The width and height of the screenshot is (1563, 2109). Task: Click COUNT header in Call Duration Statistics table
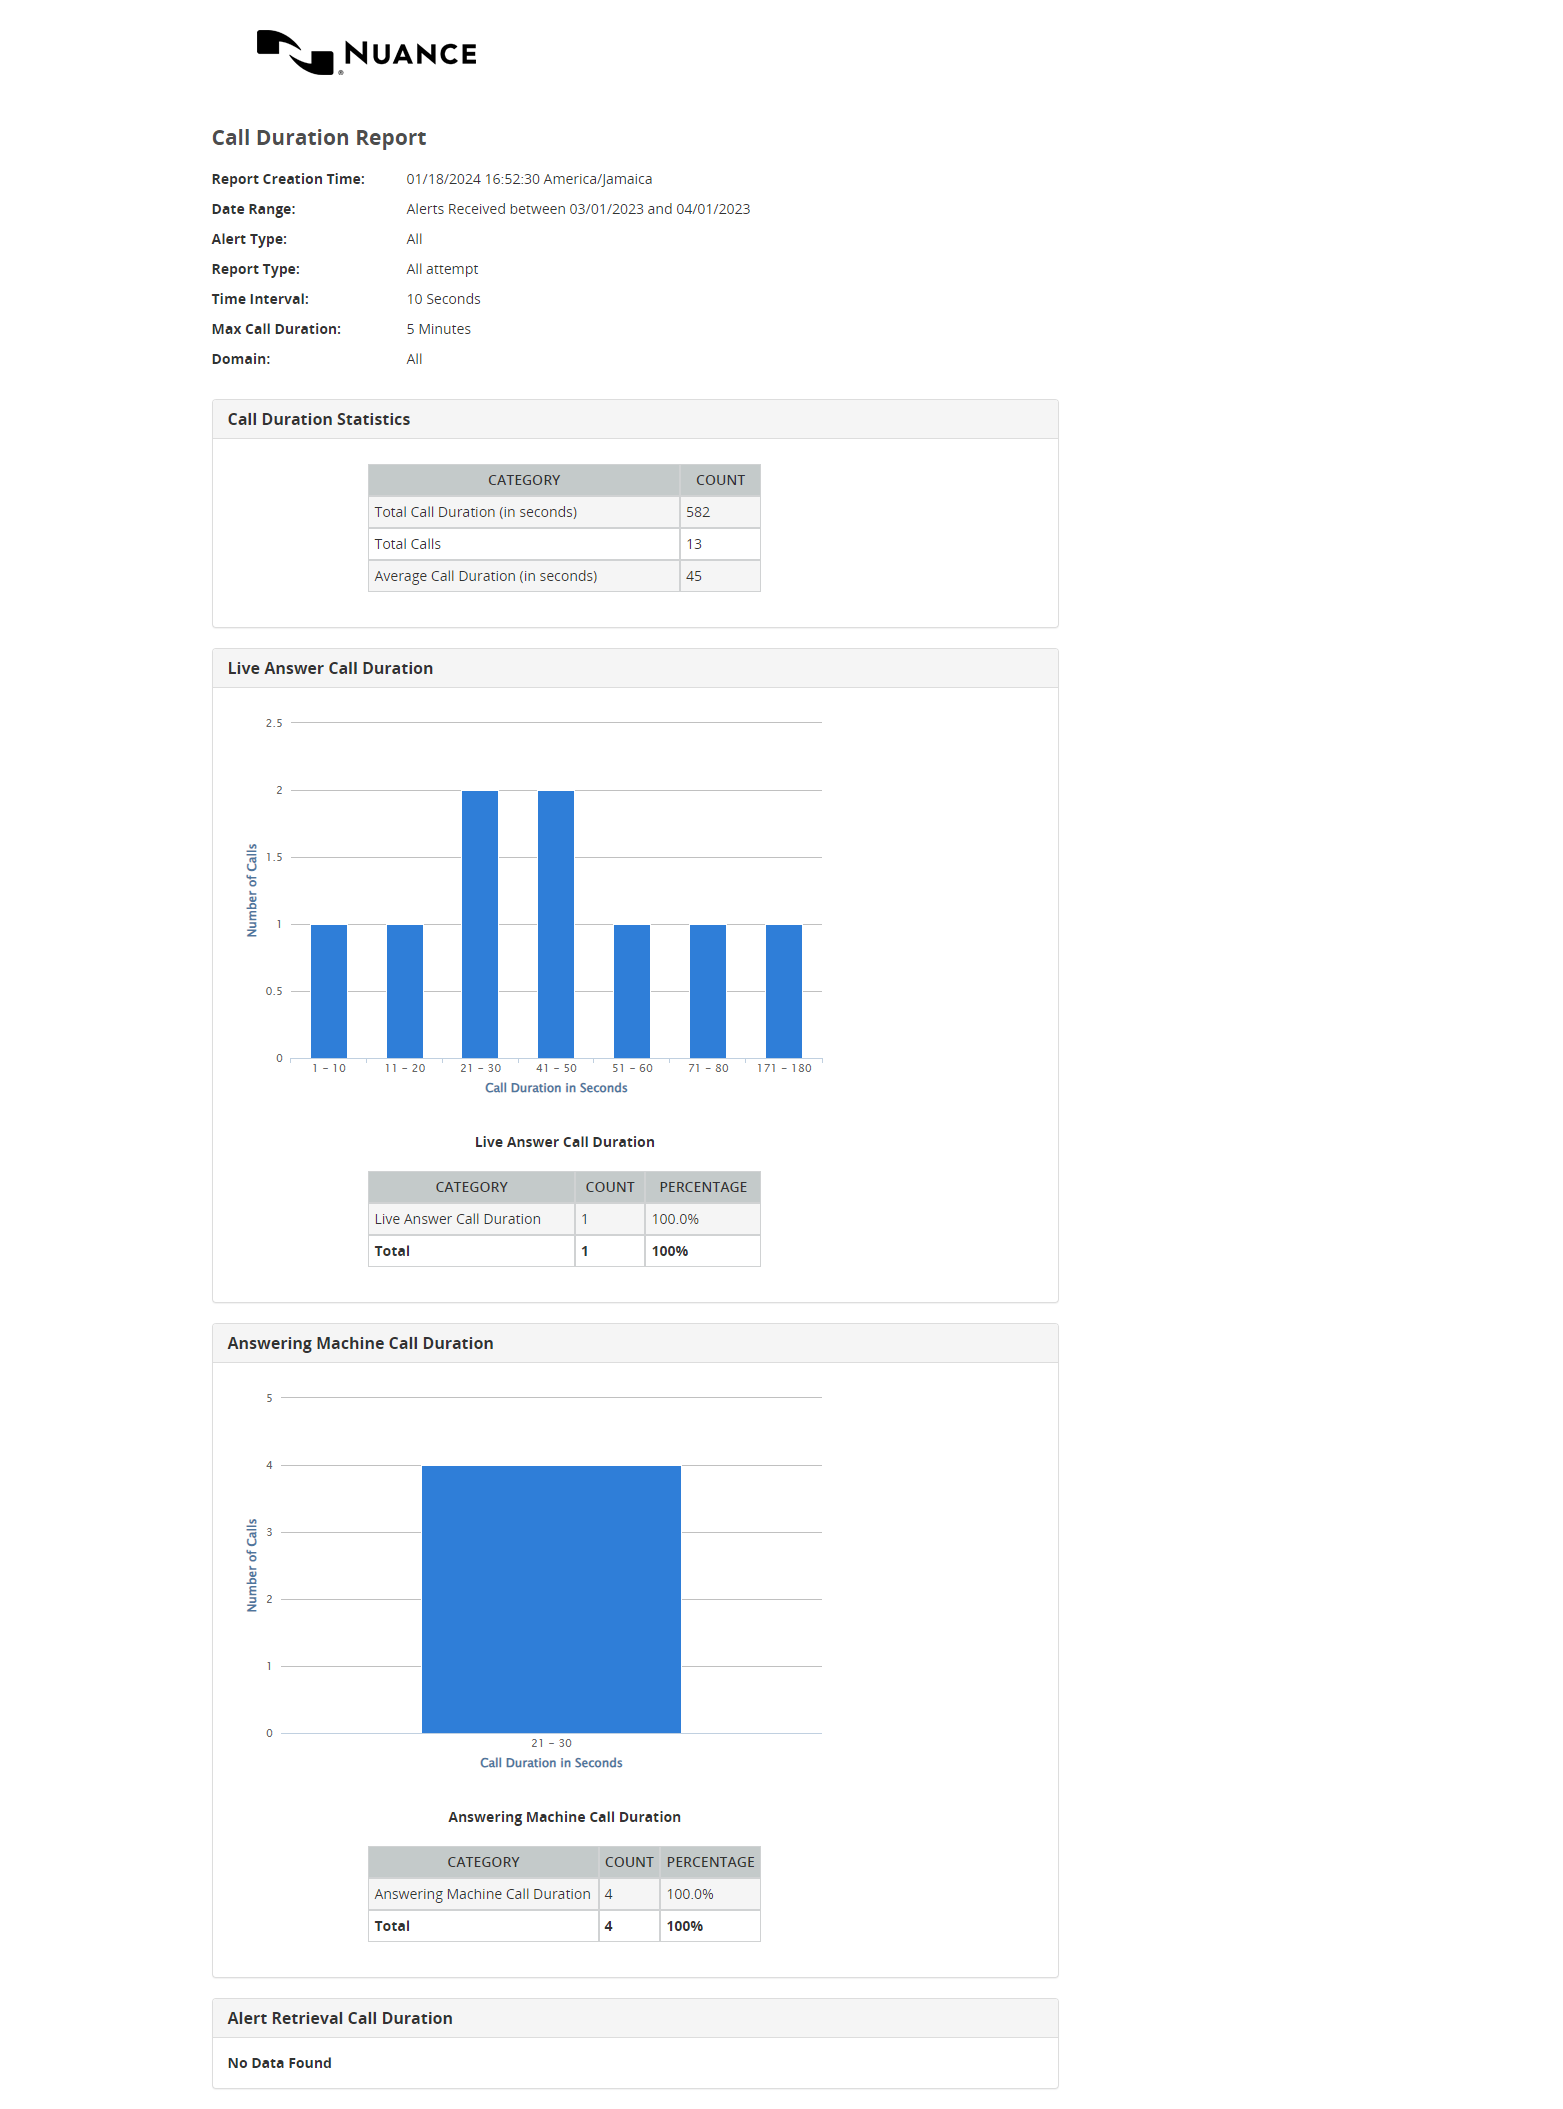tap(720, 480)
